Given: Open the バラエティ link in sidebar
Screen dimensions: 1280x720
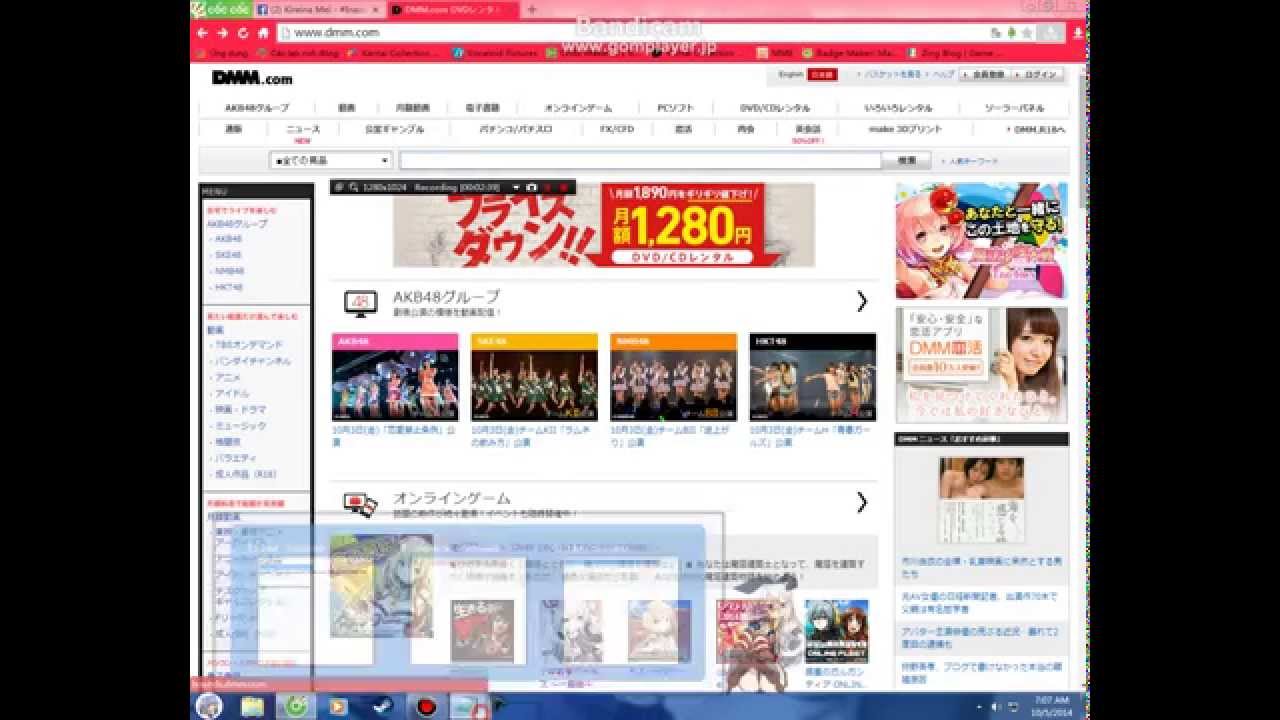Looking at the screenshot, I should [x=234, y=457].
